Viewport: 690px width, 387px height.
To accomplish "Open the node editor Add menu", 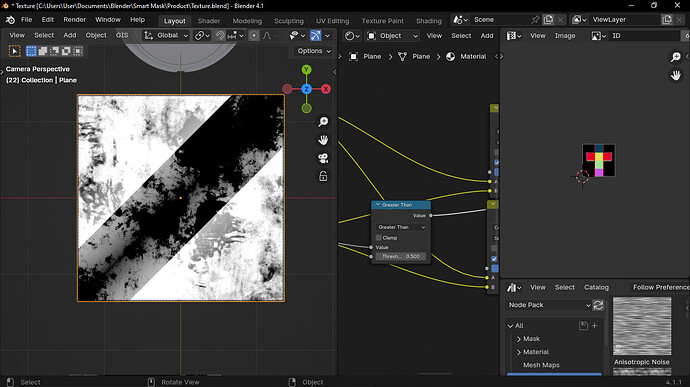I will (x=487, y=36).
